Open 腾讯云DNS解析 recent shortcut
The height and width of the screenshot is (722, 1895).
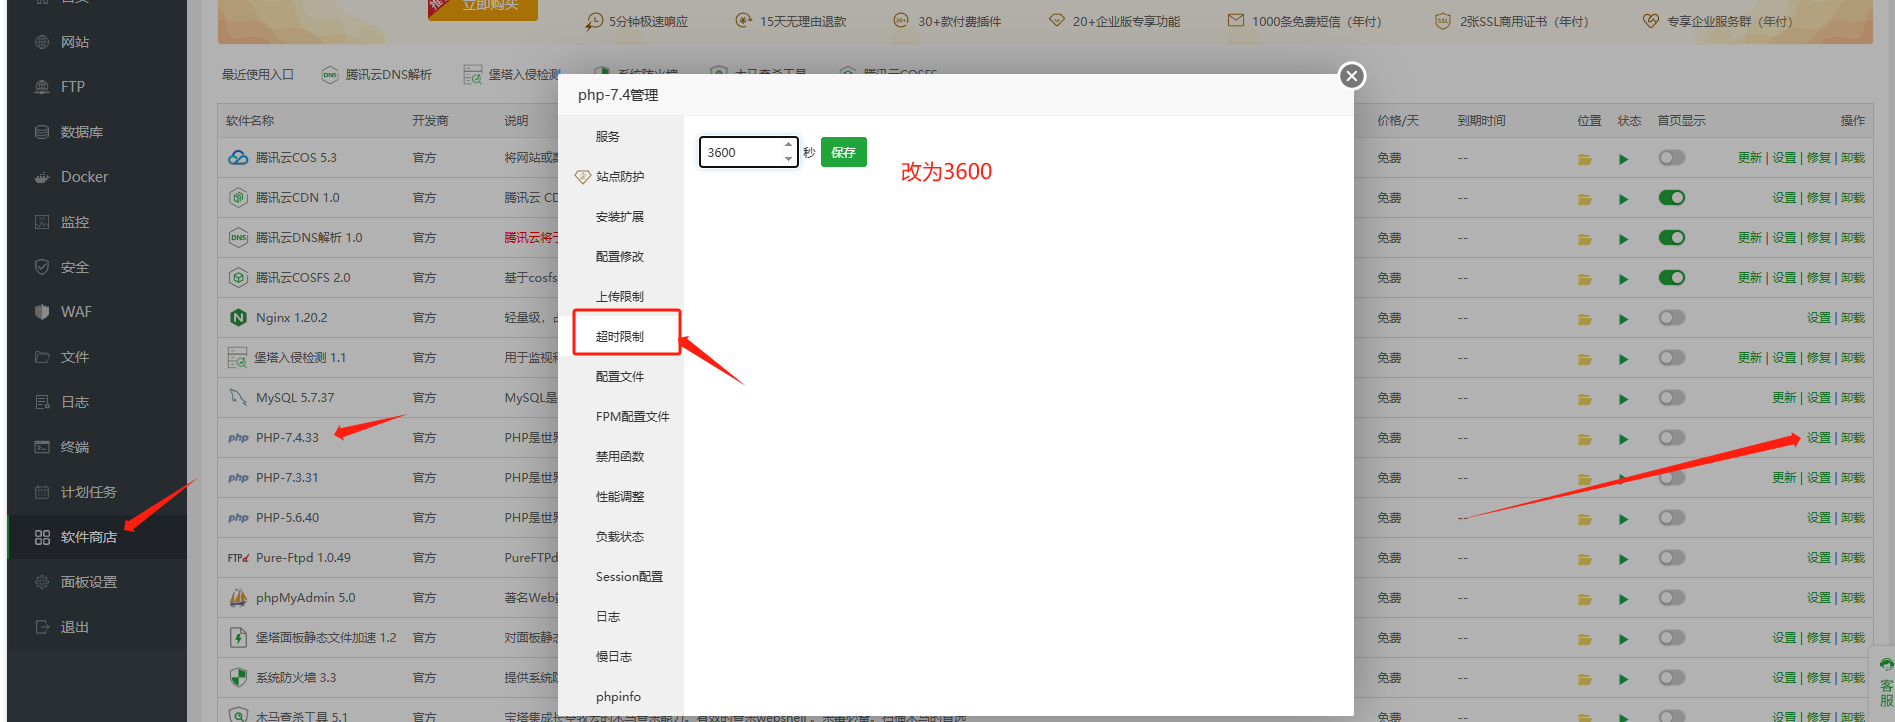pos(377,75)
